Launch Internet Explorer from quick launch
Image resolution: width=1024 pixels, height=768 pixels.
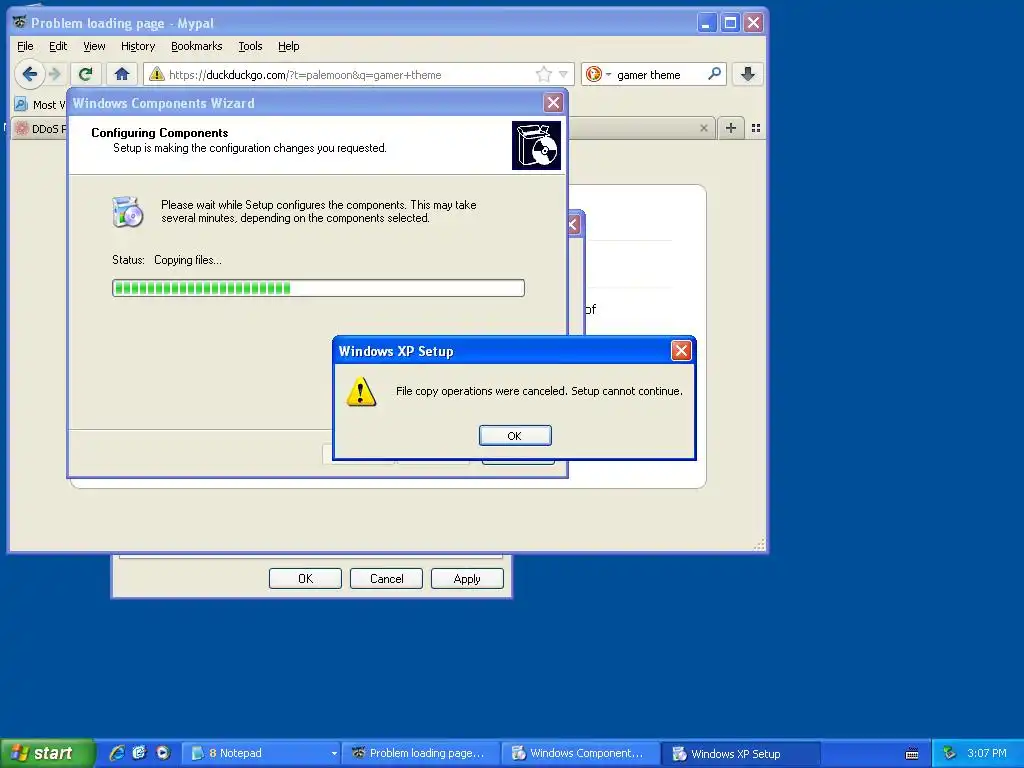point(117,753)
